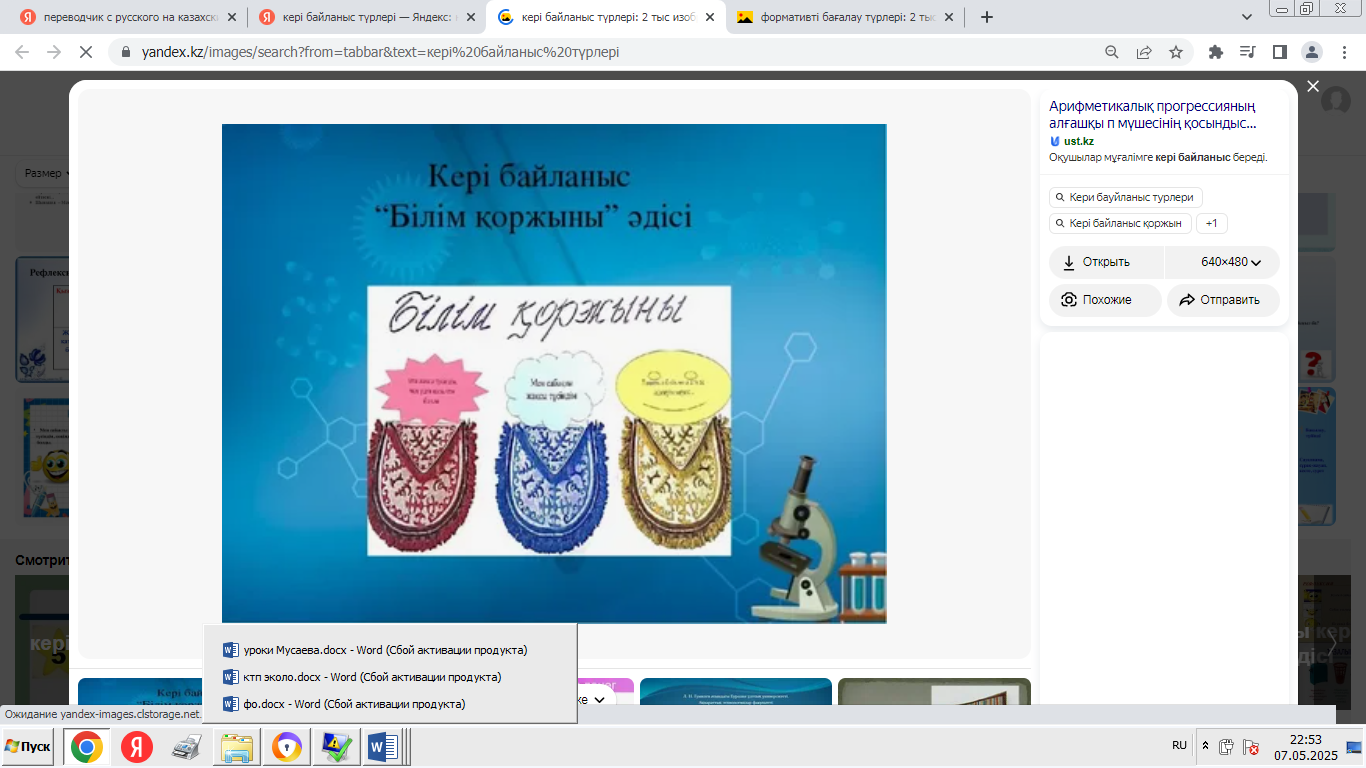Click the Chrome icon in the taskbar
The width and height of the screenshot is (1366, 768).
pyautogui.click(x=86, y=747)
